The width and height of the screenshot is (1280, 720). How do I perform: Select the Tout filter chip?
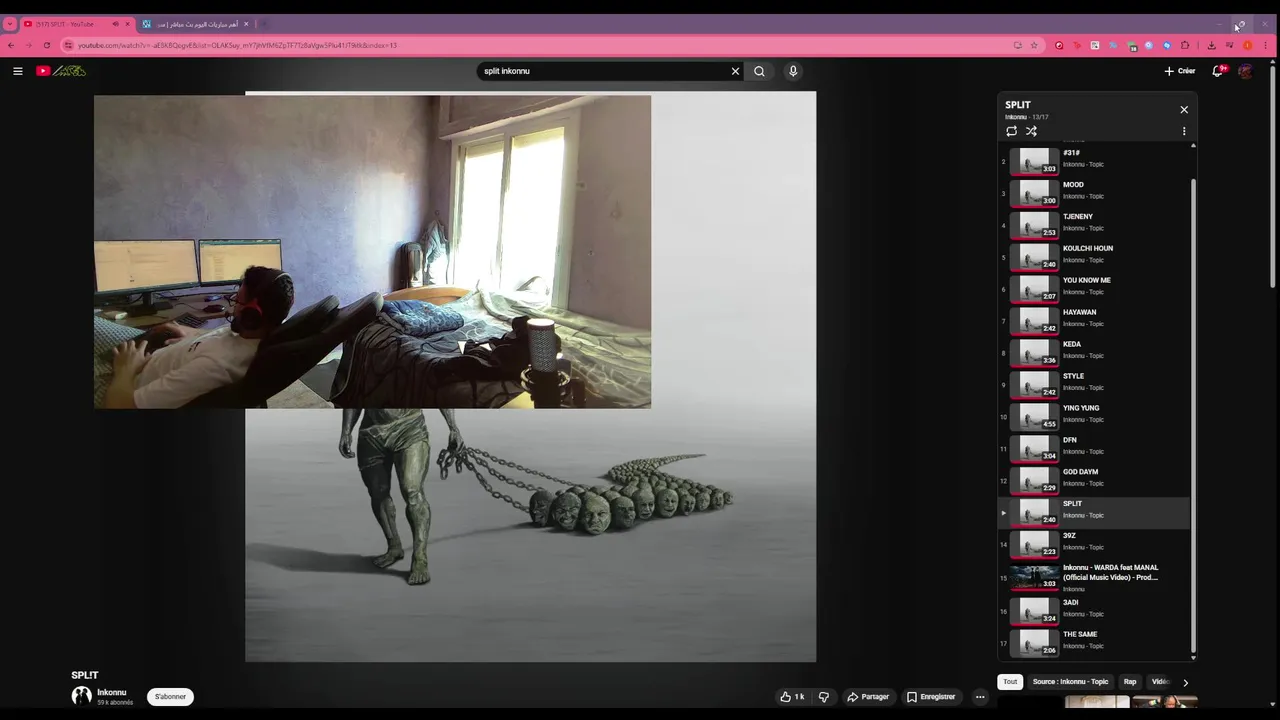(x=1010, y=682)
